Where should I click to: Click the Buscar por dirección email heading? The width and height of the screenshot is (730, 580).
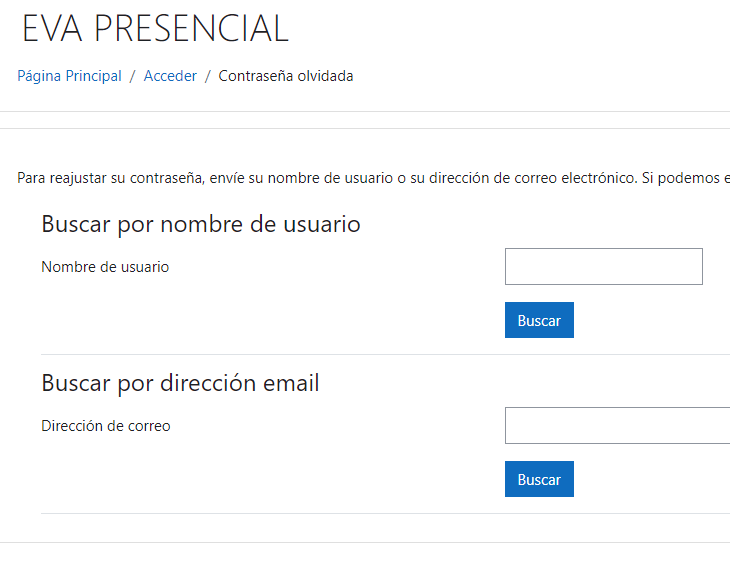click(x=180, y=383)
